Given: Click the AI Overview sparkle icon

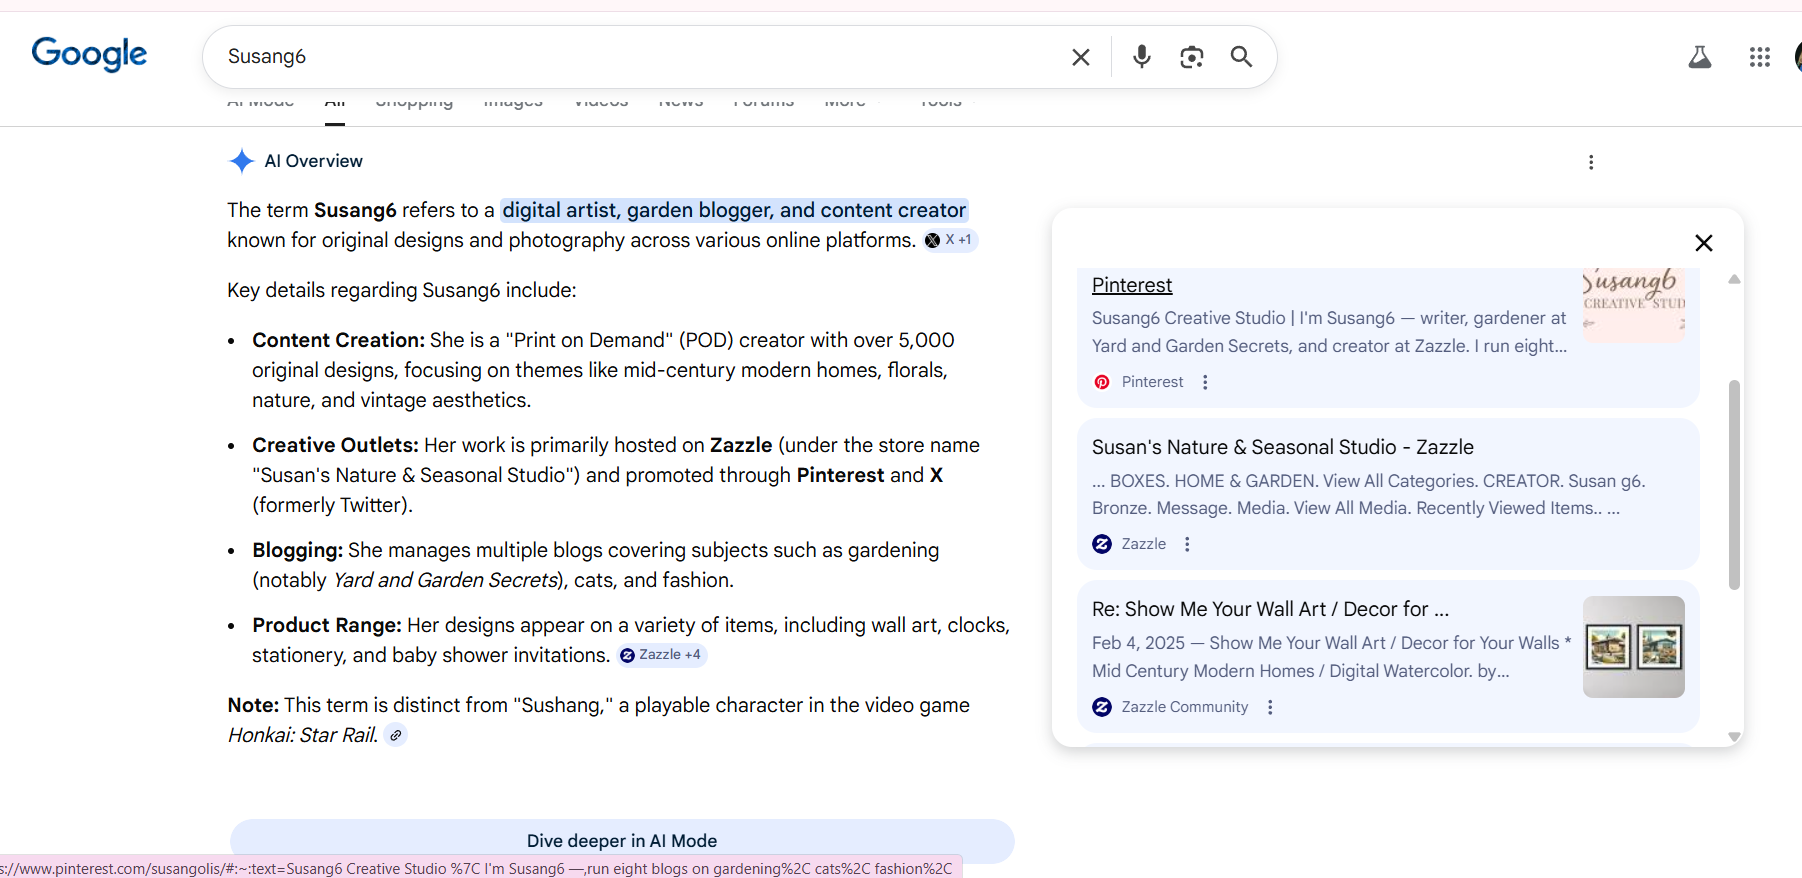Looking at the screenshot, I should pos(241,161).
